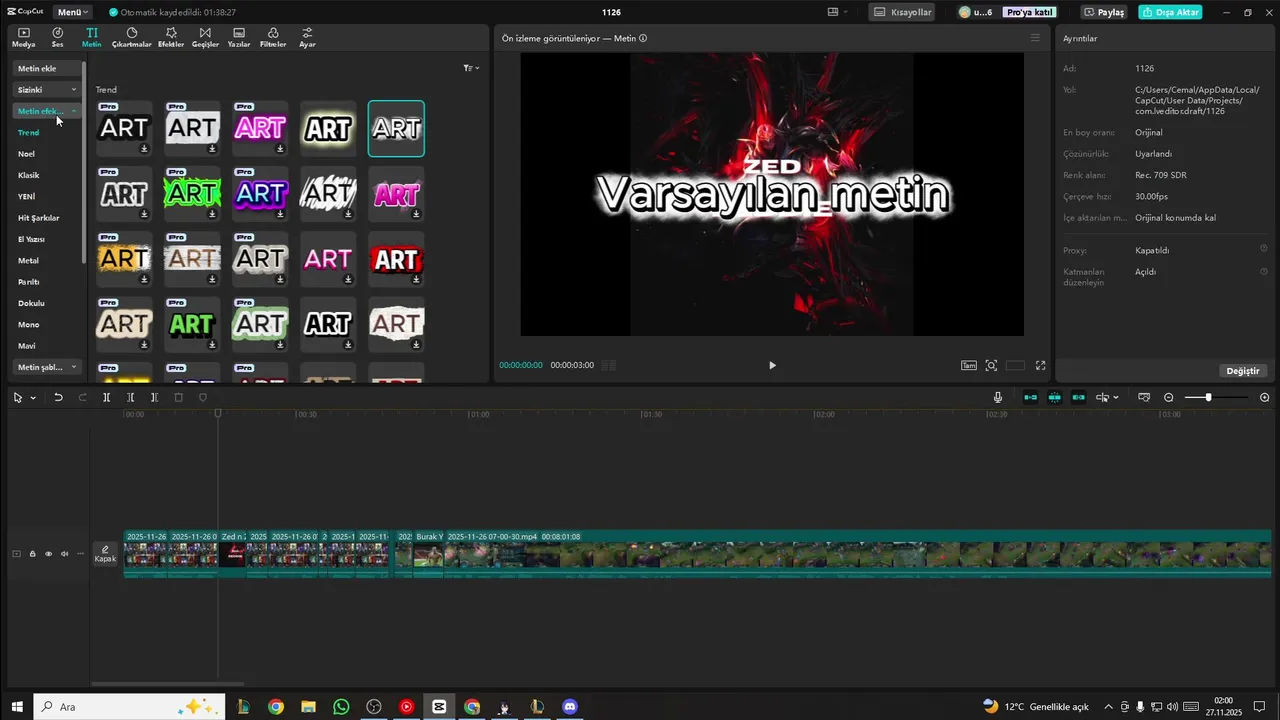This screenshot has height=720, width=1280.
Task: Switch to the Çıkartmalar stickers tab
Action: click(131, 38)
